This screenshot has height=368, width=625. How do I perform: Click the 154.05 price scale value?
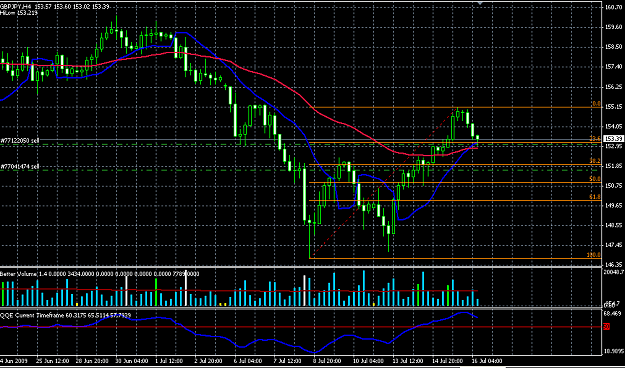point(614,126)
